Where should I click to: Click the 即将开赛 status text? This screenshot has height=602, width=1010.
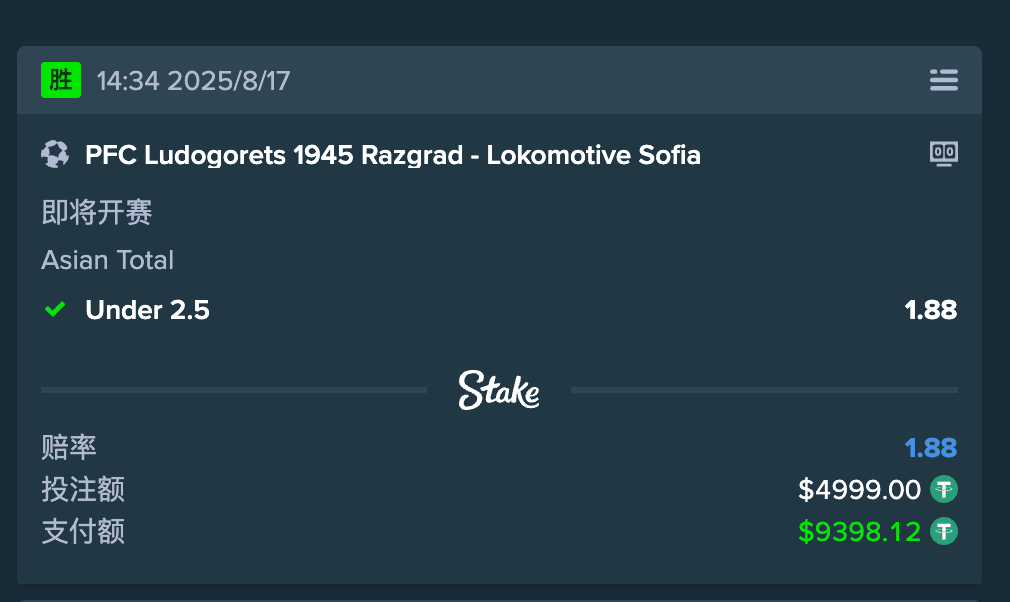click(x=97, y=212)
